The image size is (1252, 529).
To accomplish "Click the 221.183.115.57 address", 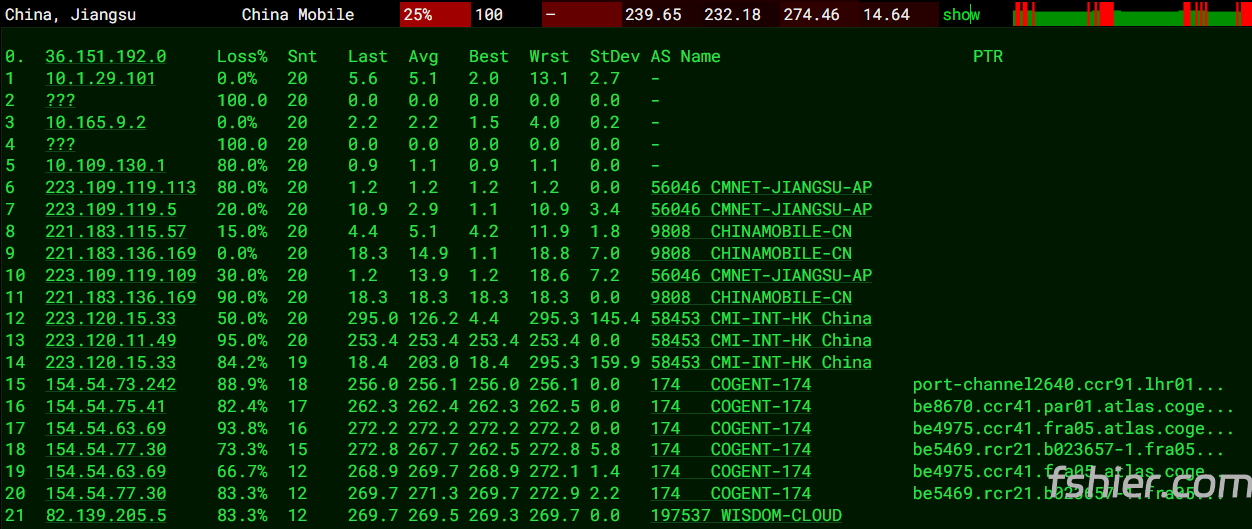I will [115, 232].
